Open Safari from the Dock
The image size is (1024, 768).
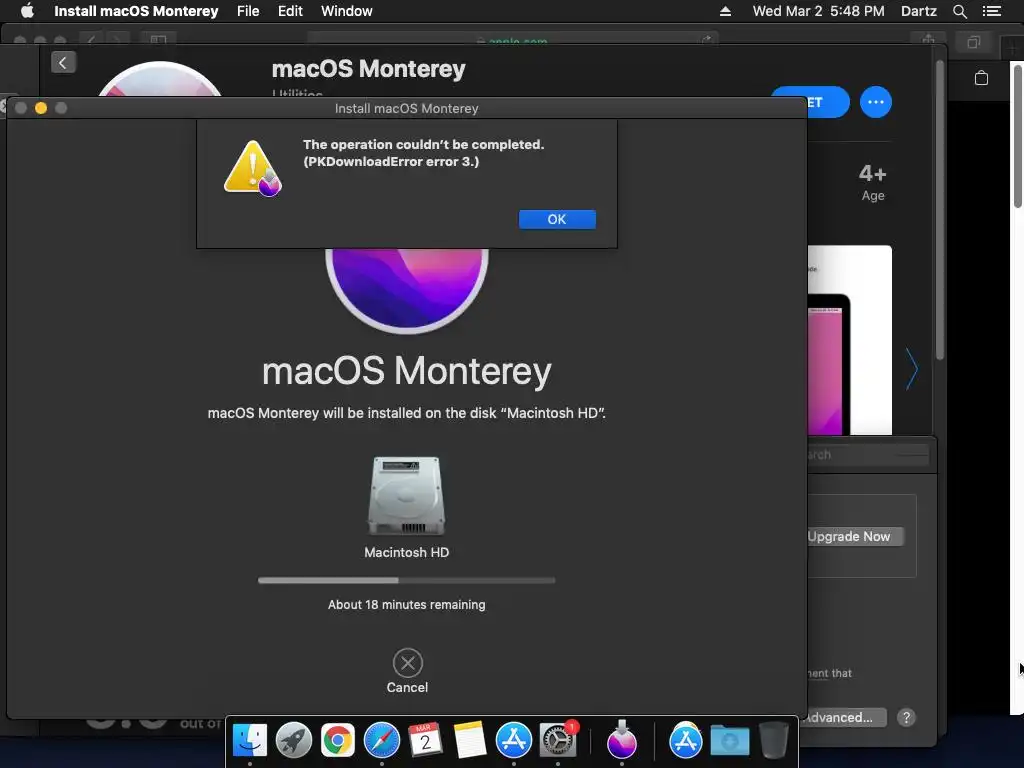click(x=382, y=741)
